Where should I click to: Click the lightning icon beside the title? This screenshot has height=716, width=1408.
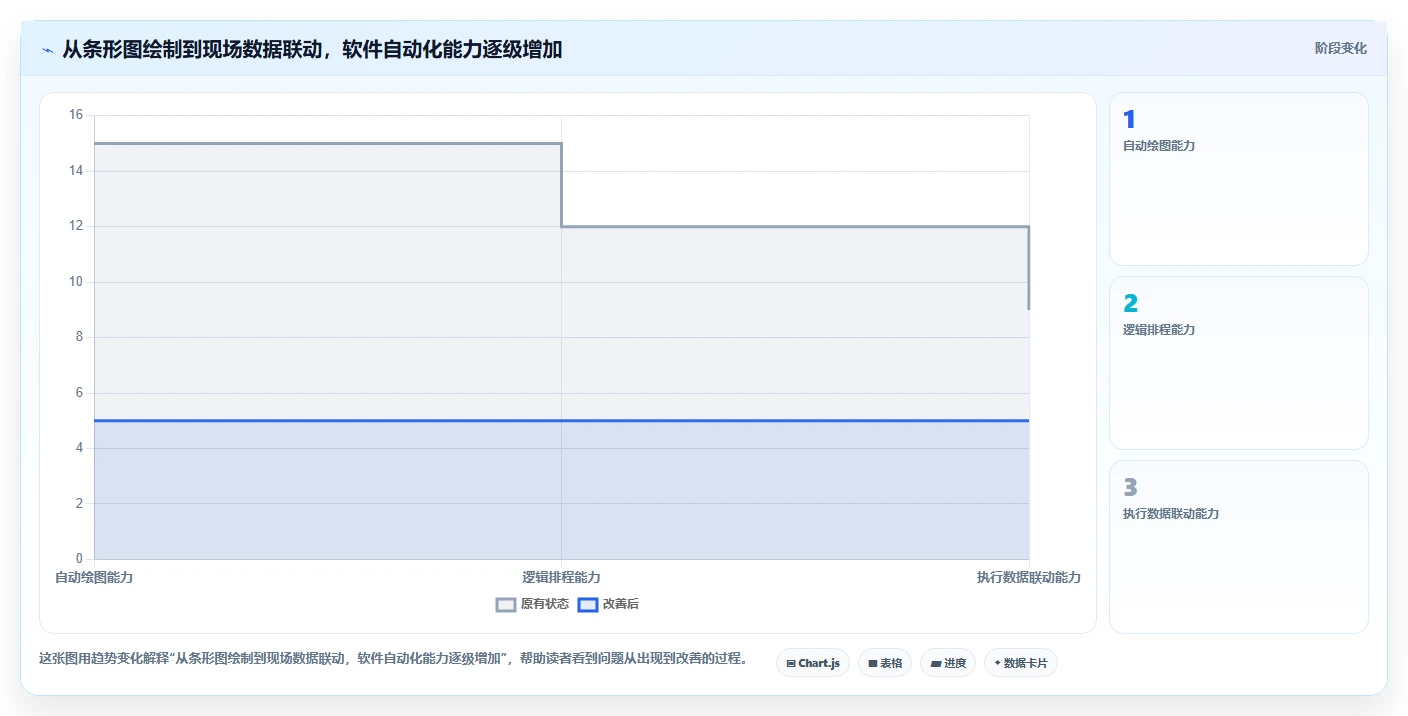[x=47, y=49]
